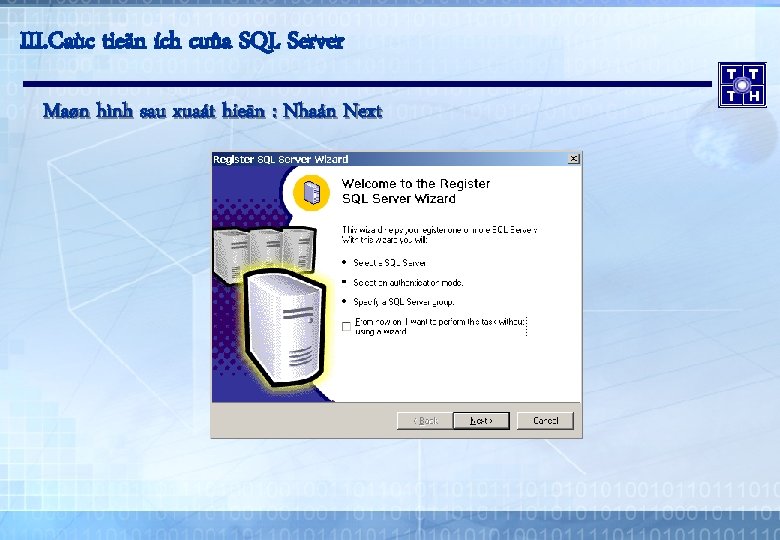The width and height of the screenshot is (780, 540).
Task: Click the yellow server icon beside Welcome heading
Action: (x=311, y=192)
